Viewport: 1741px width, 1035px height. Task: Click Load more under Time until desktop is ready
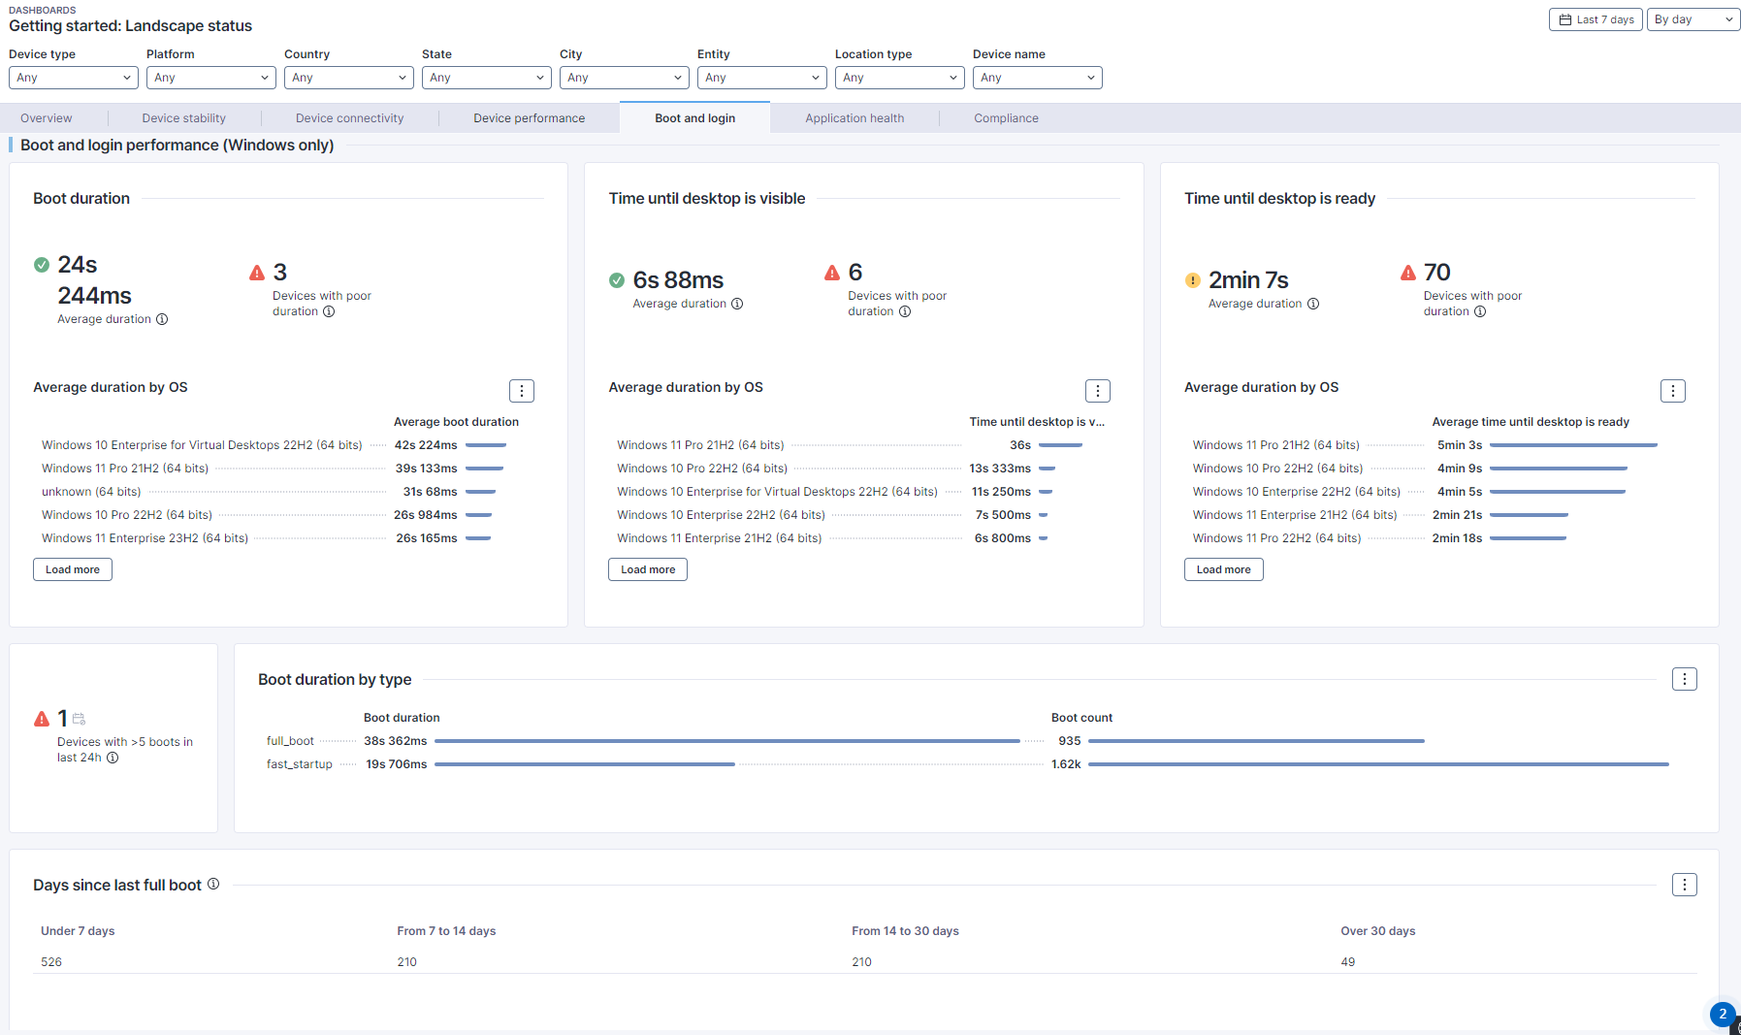(x=1223, y=570)
